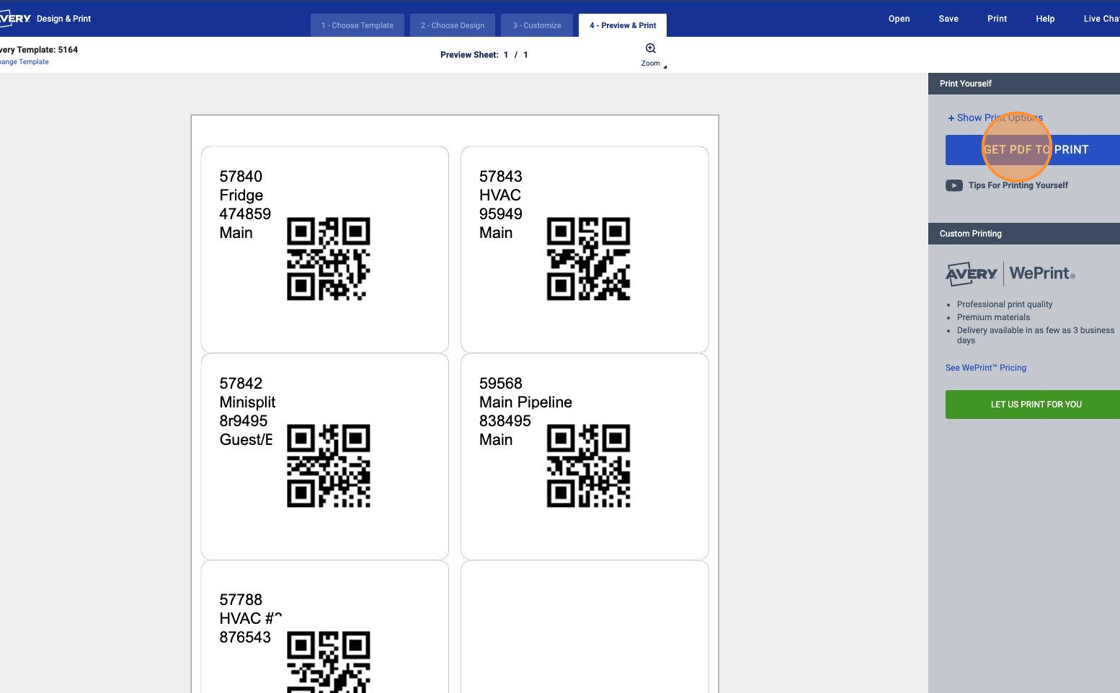
Task: Click the 57788 text
Action: click(241, 600)
